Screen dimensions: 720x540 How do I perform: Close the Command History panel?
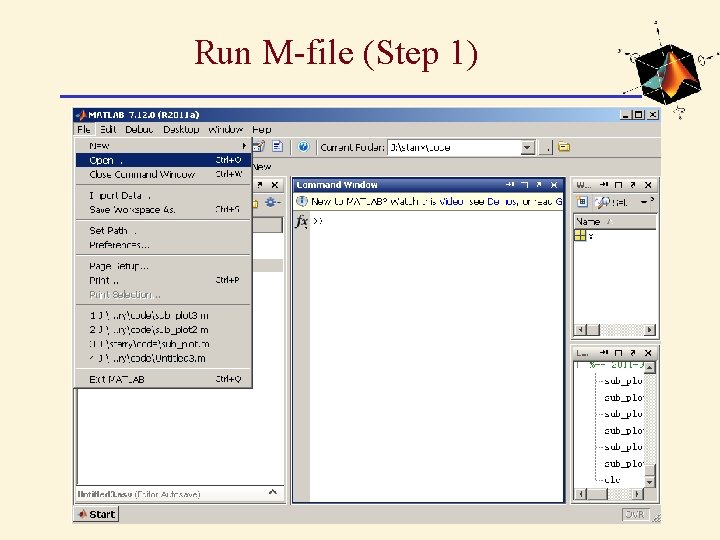pyautogui.click(x=648, y=353)
